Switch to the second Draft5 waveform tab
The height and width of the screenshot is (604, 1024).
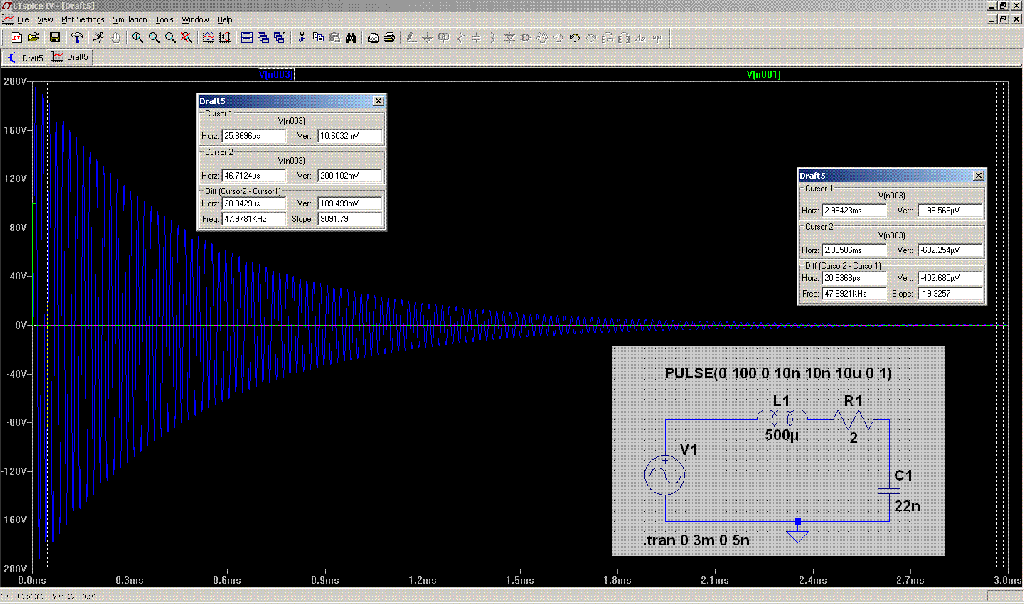[x=71, y=57]
